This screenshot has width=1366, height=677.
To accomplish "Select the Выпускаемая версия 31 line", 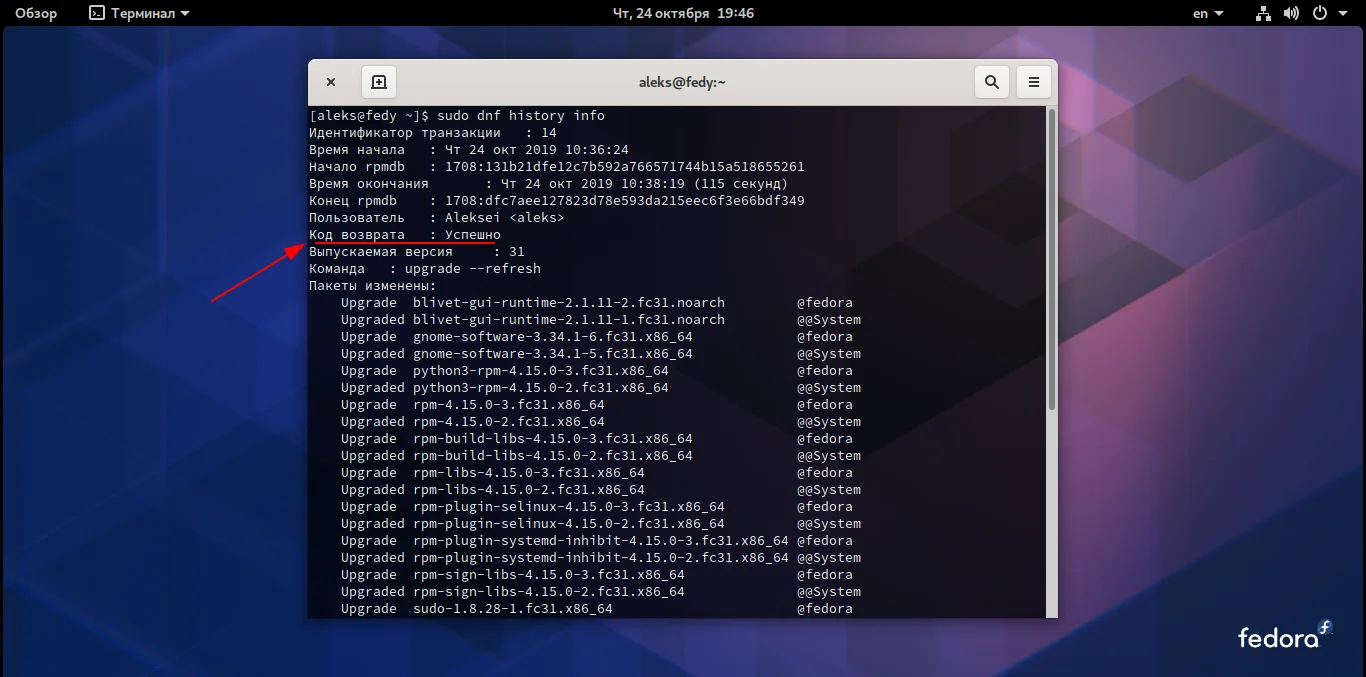I will (417, 251).
